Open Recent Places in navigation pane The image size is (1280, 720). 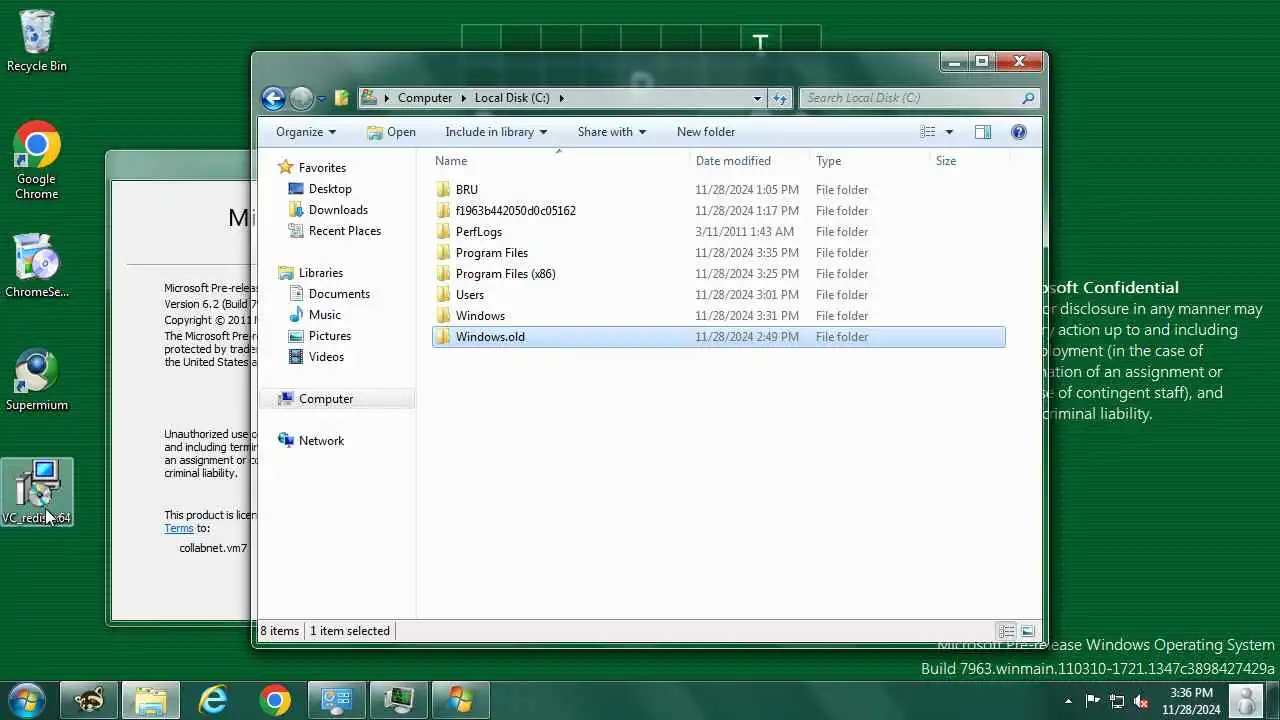tap(344, 231)
